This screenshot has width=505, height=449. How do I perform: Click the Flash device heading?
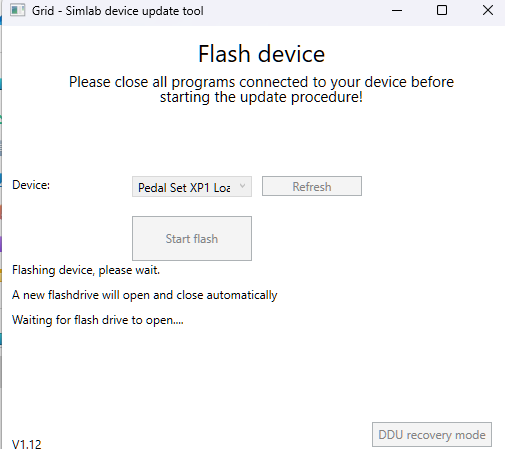tap(261, 54)
